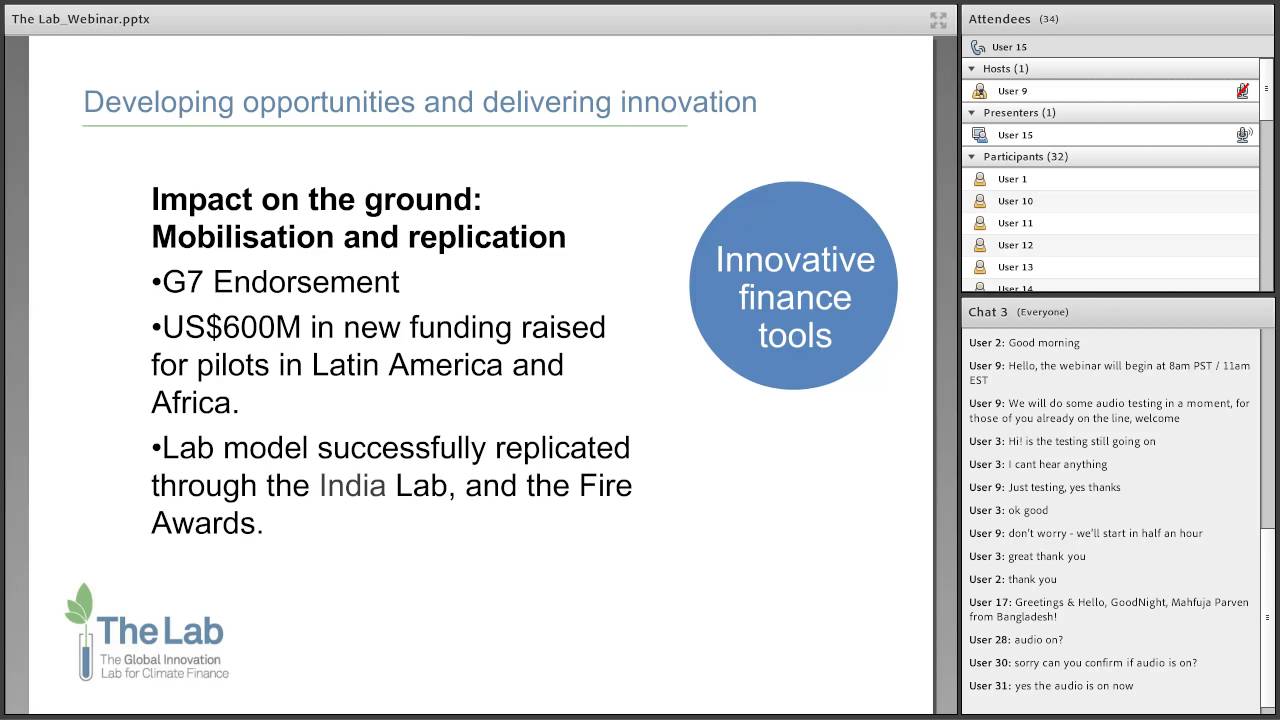This screenshot has width=1280, height=720.
Task: Click 'User 28: audio on?' chat message
Action: coord(1016,640)
